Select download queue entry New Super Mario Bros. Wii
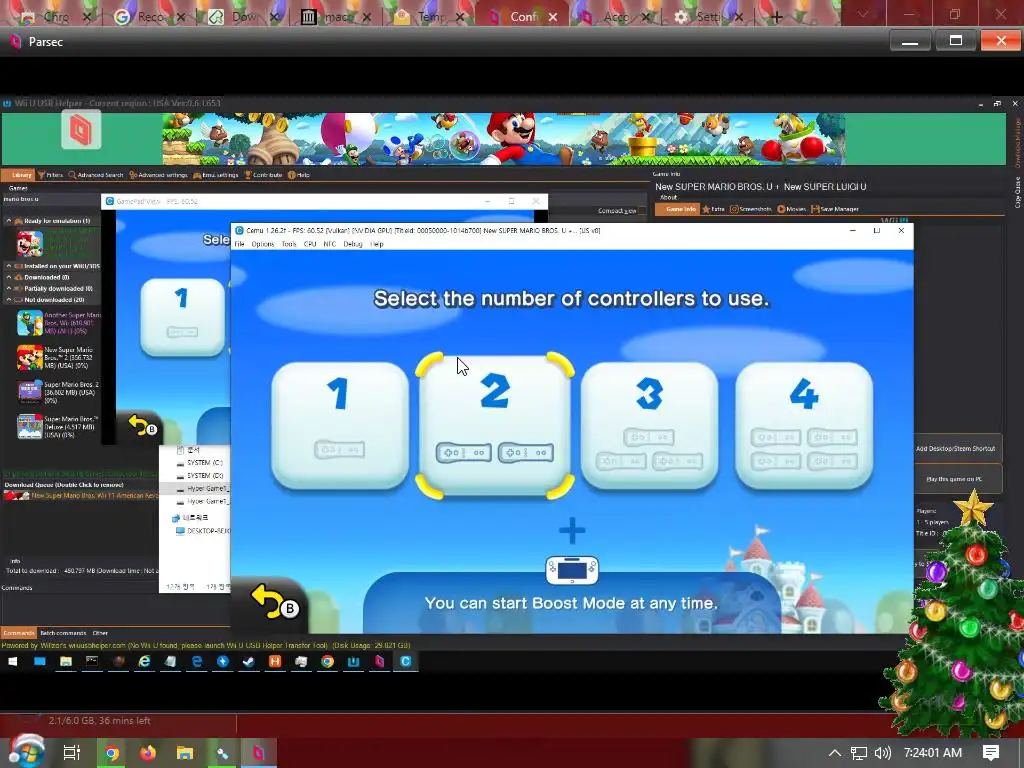The width and height of the screenshot is (1024, 768). 81,496
